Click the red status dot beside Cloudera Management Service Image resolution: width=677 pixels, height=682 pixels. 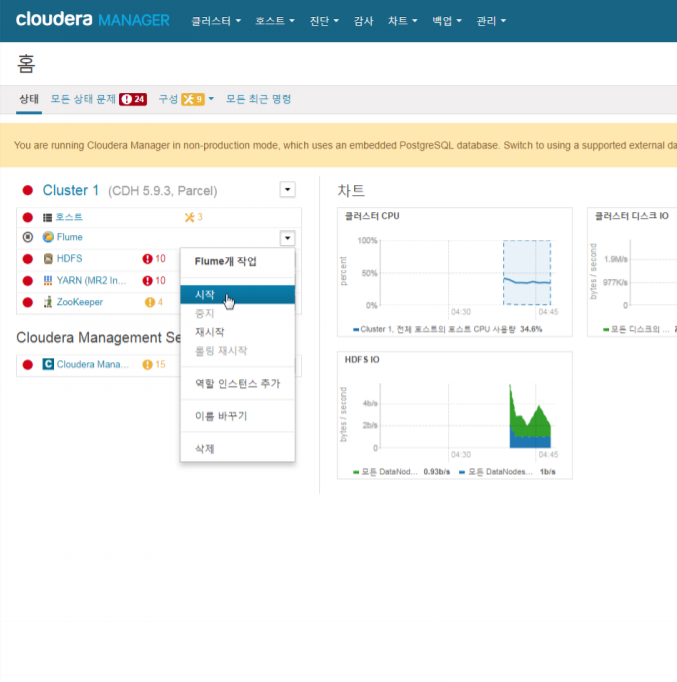pyautogui.click(x=28, y=364)
